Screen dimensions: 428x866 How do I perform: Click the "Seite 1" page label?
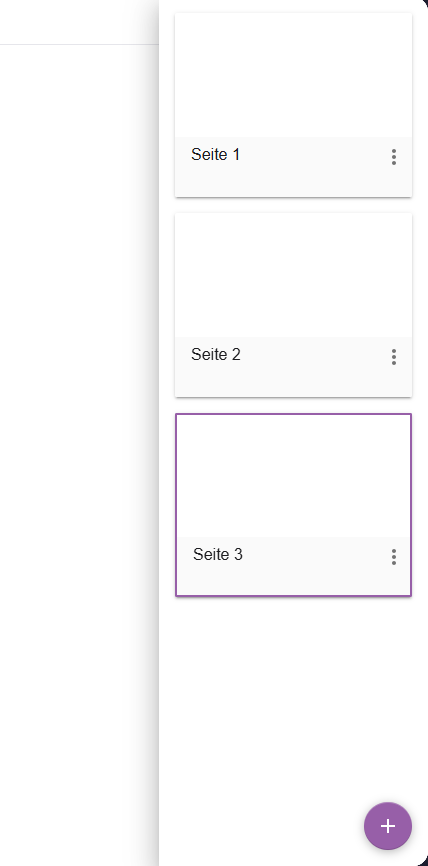tap(215, 155)
